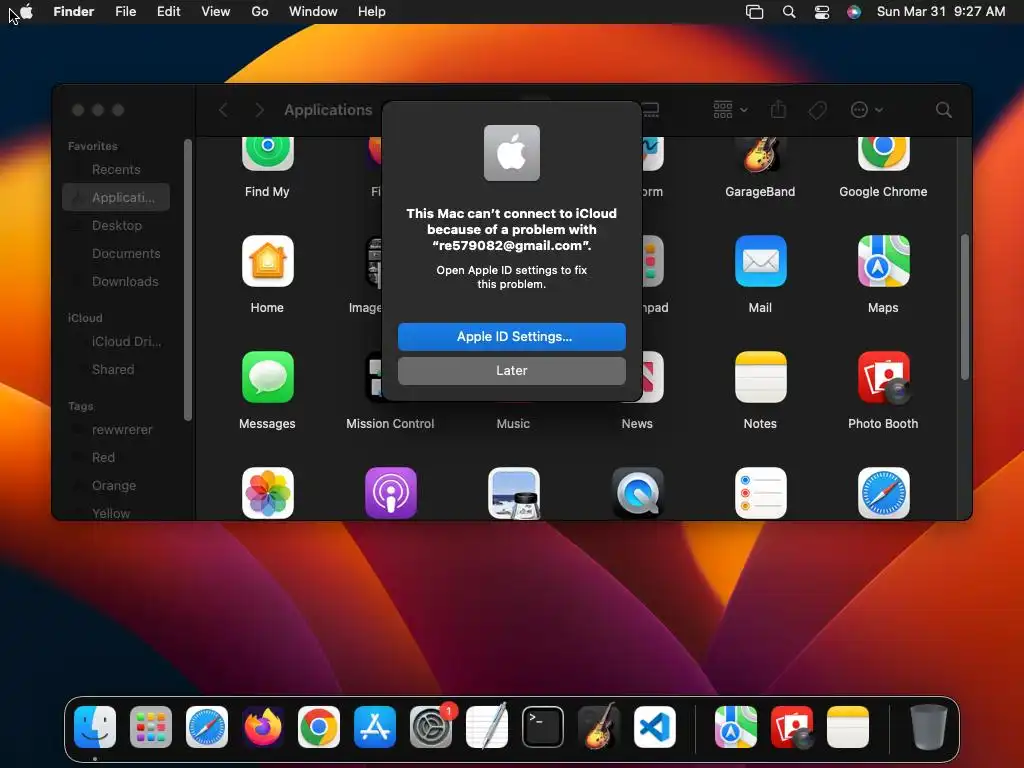The image size is (1024, 768).
Task: Go back in Finder toolbar
Action: [x=223, y=110]
